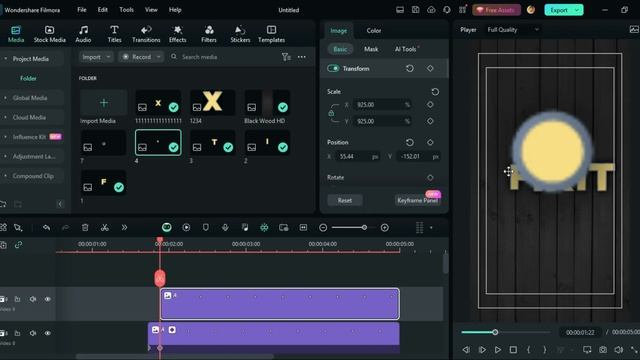Expand Global Media tree item
Image resolution: width=640 pixels, height=360 pixels.
click(5, 98)
